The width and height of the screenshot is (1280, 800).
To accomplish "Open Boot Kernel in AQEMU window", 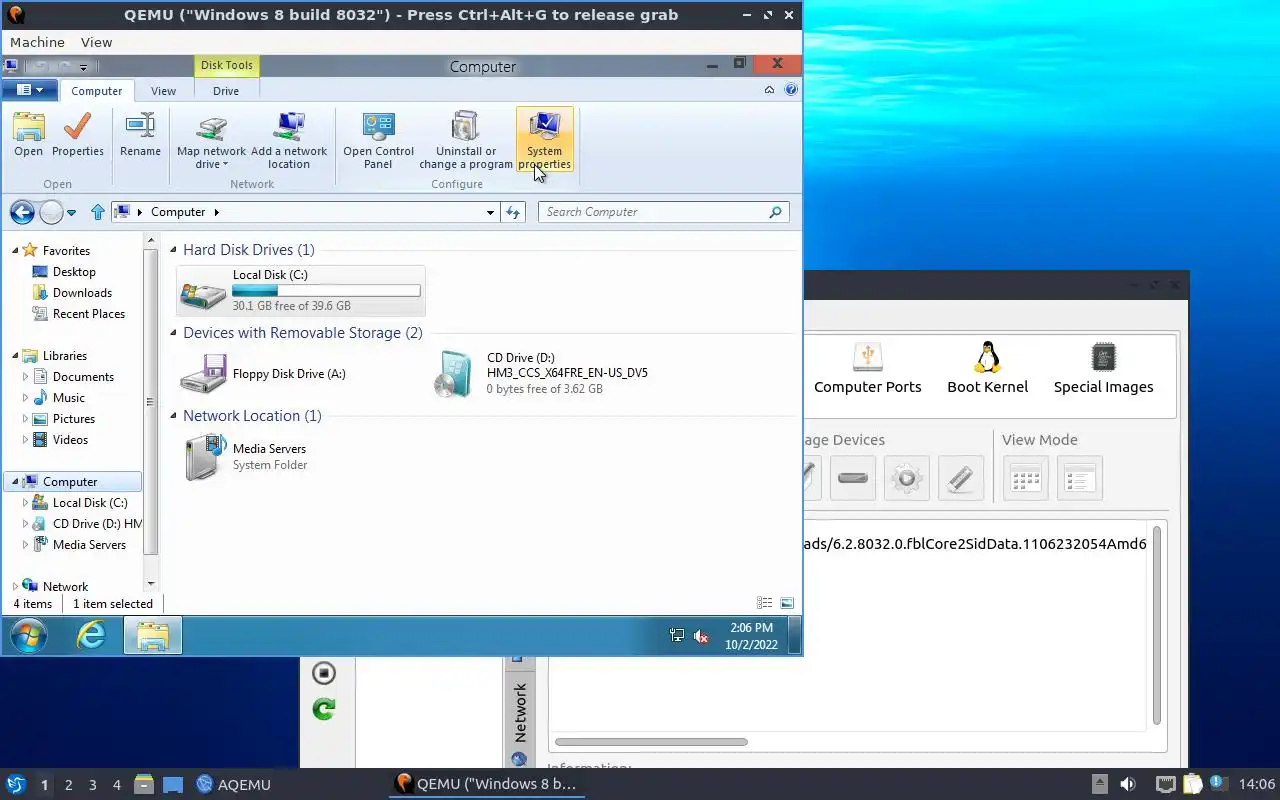I will 987,369.
